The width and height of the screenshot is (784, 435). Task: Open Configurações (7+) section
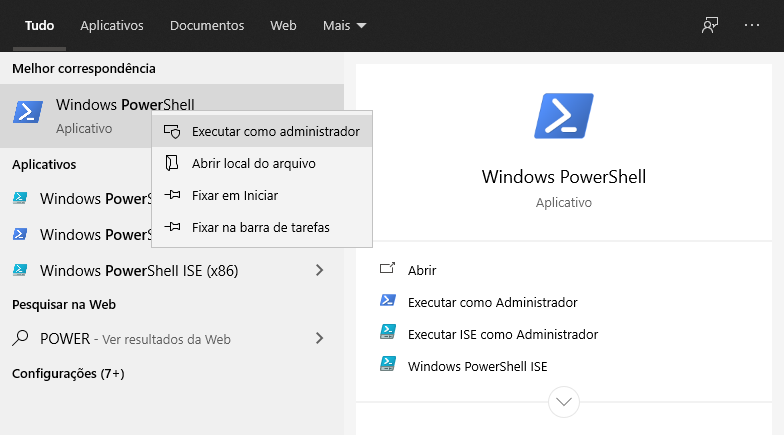coord(68,374)
